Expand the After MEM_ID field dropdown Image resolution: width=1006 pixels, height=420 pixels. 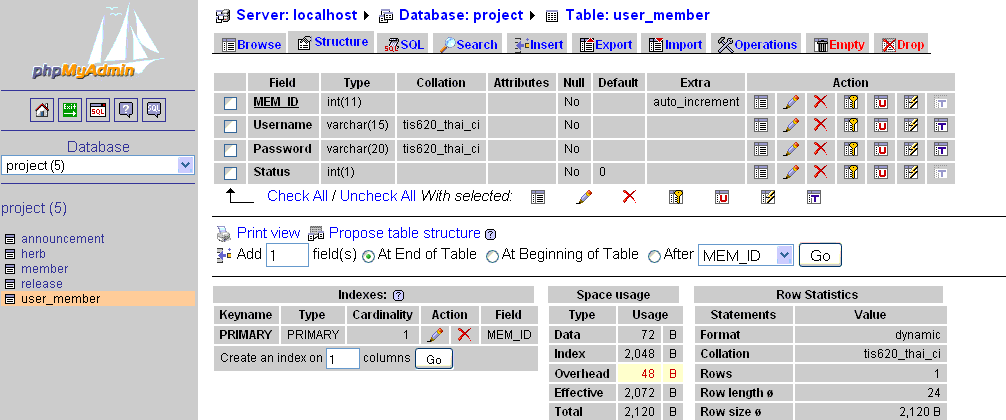coord(783,256)
